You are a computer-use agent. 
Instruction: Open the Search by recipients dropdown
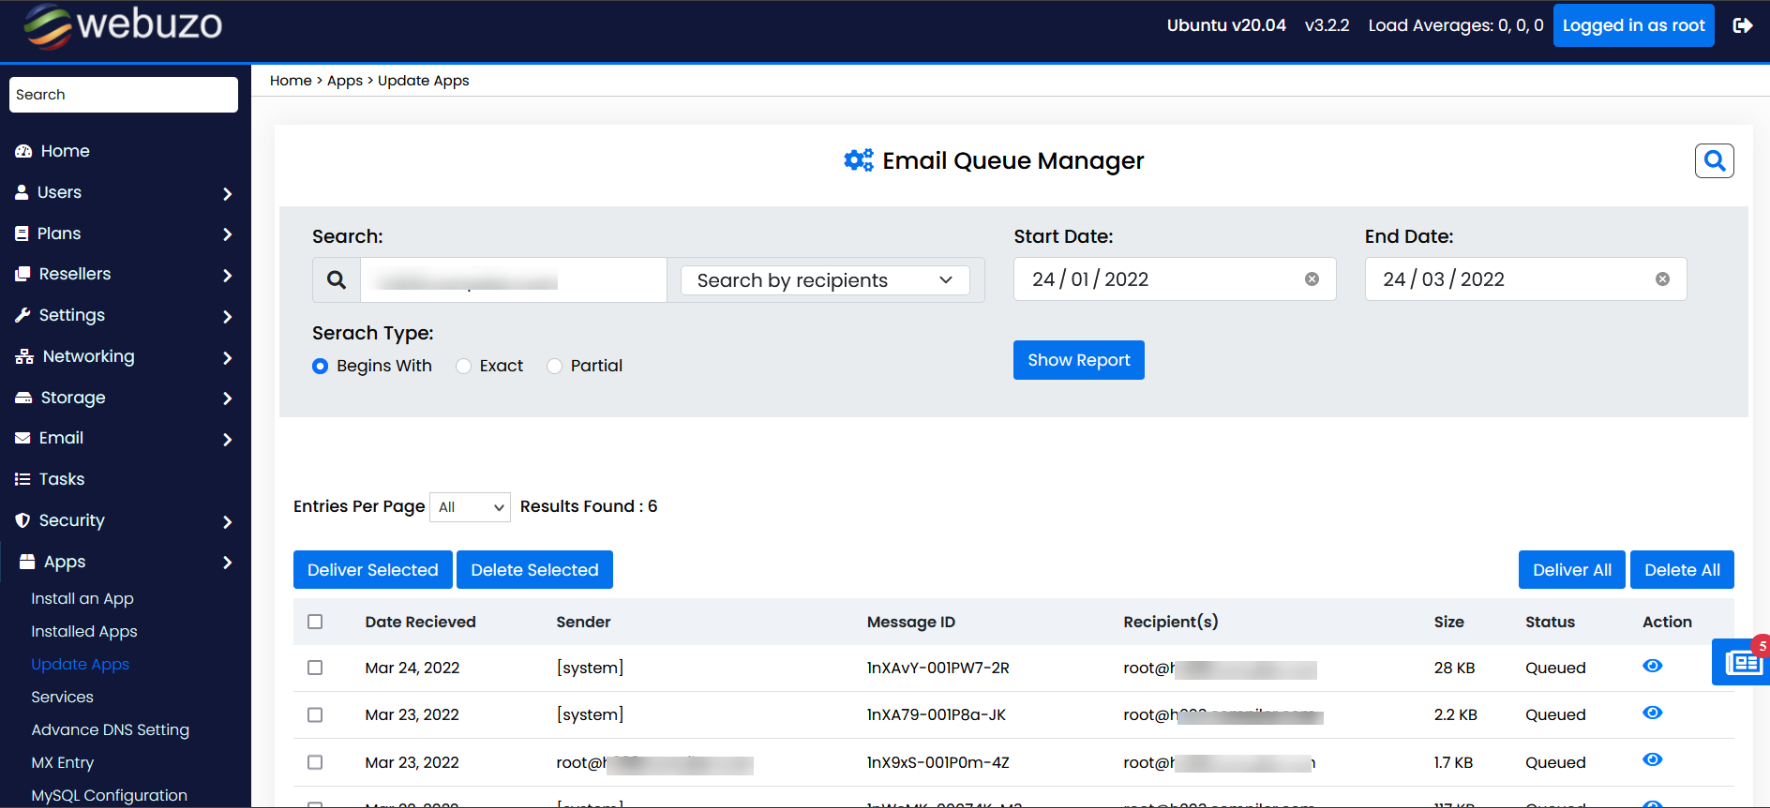pyautogui.click(x=825, y=281)
